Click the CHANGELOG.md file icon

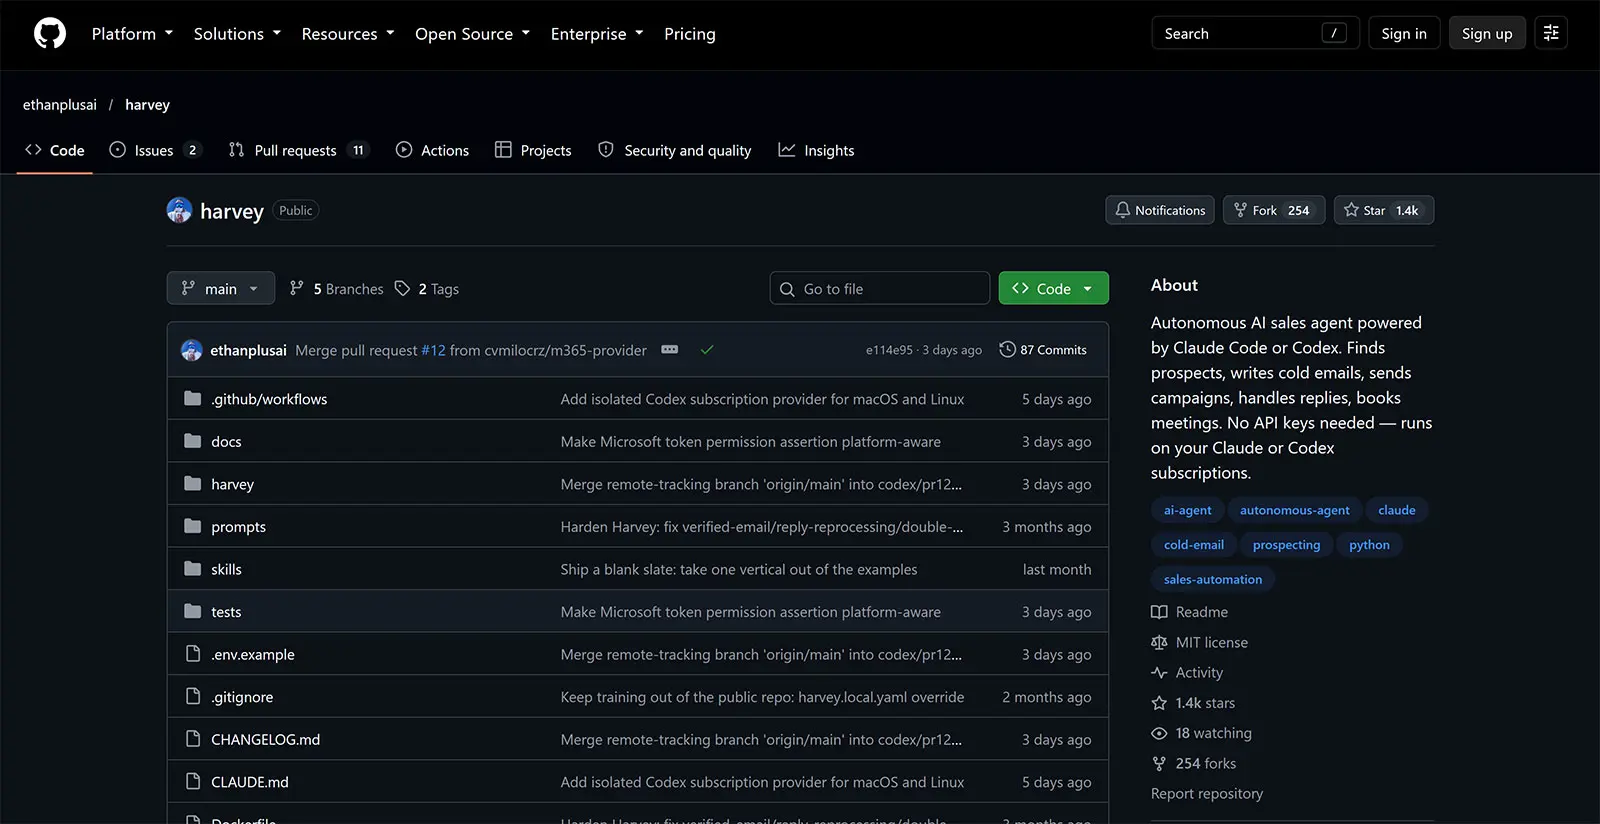pos(193,739)
